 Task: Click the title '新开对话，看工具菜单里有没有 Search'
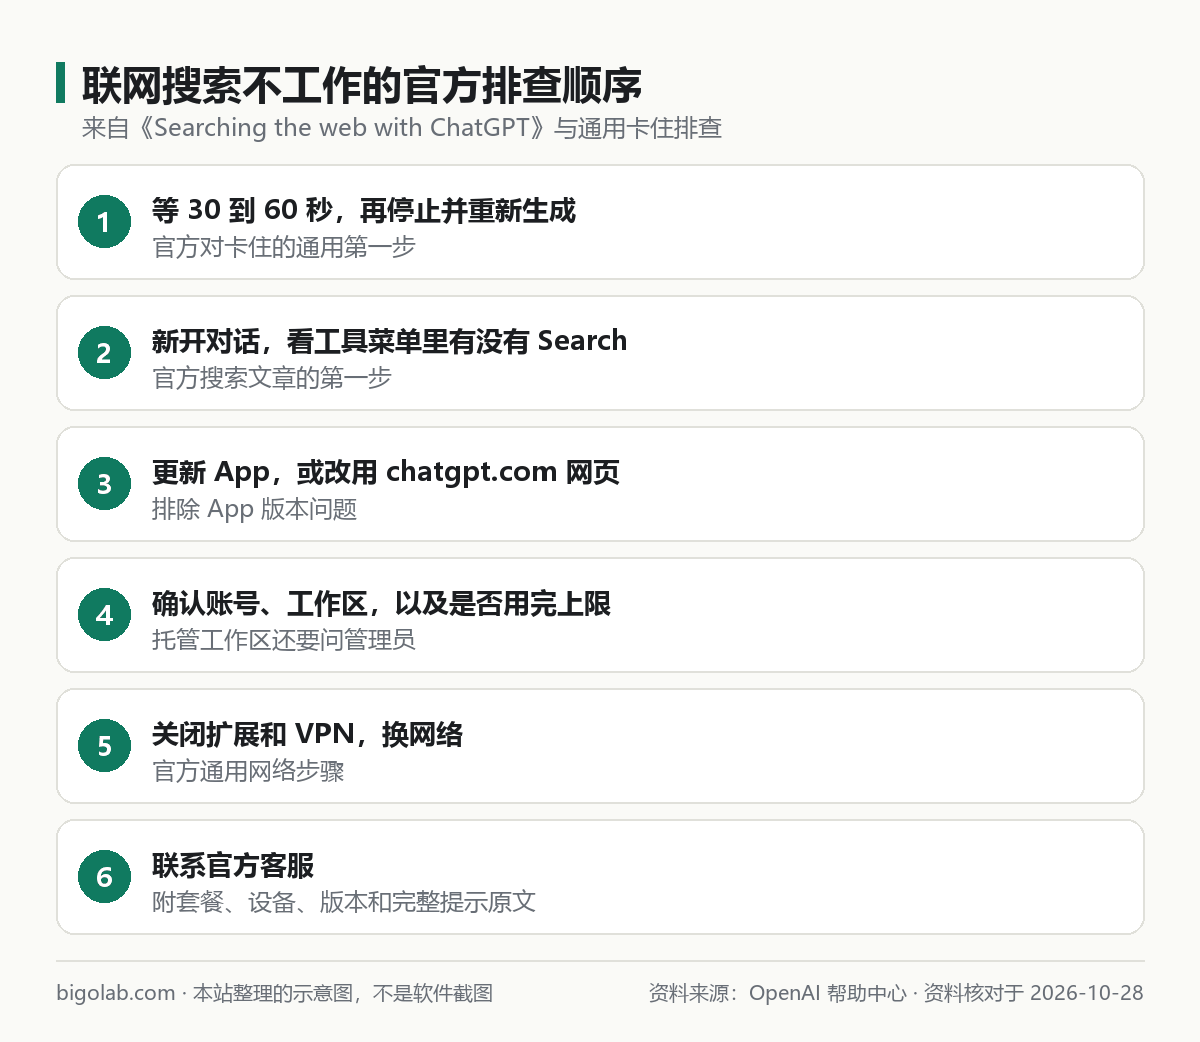click(x=389, y=341)
